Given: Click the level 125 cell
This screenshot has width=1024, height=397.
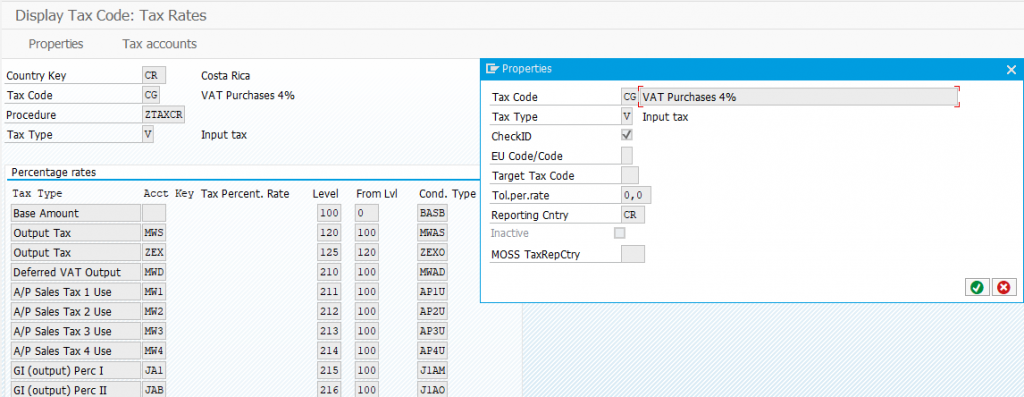Looking at the screenshot, I should [329, 252].
